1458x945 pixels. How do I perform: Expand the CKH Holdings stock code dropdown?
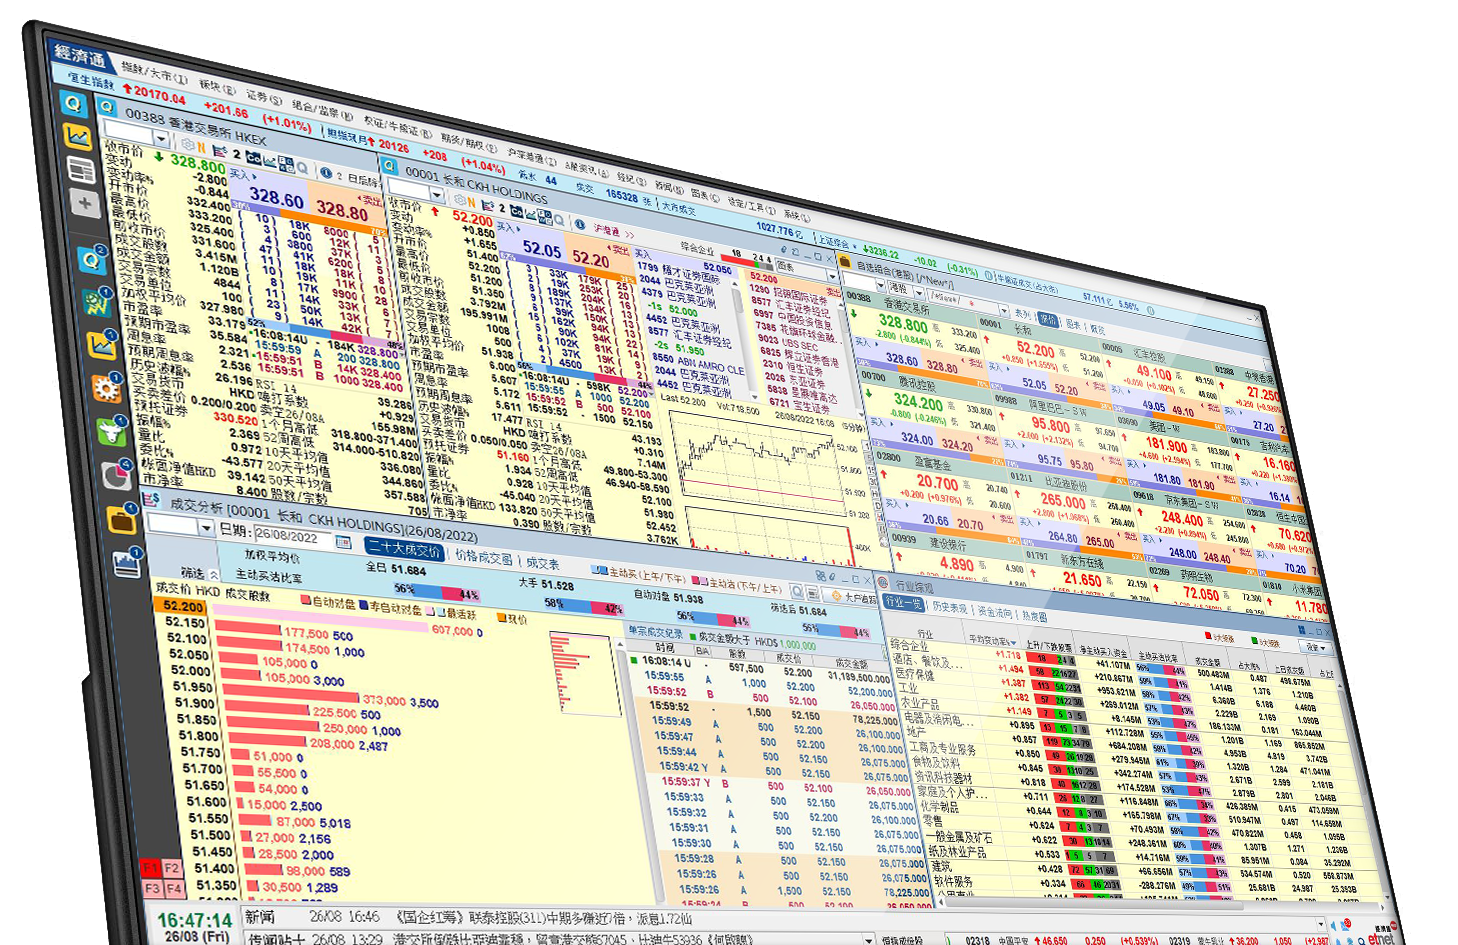click(437, 193)
